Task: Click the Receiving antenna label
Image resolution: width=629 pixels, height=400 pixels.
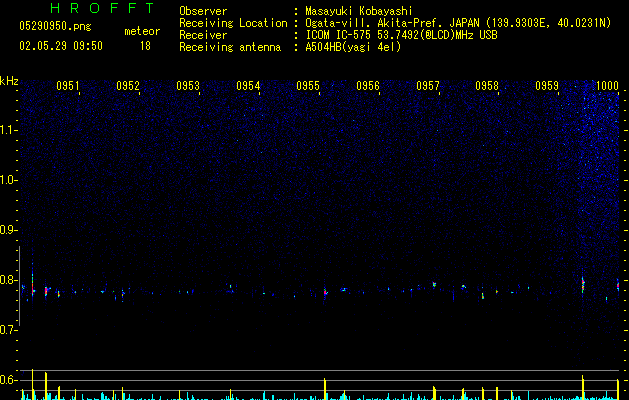Action: (x=230, y=47)
